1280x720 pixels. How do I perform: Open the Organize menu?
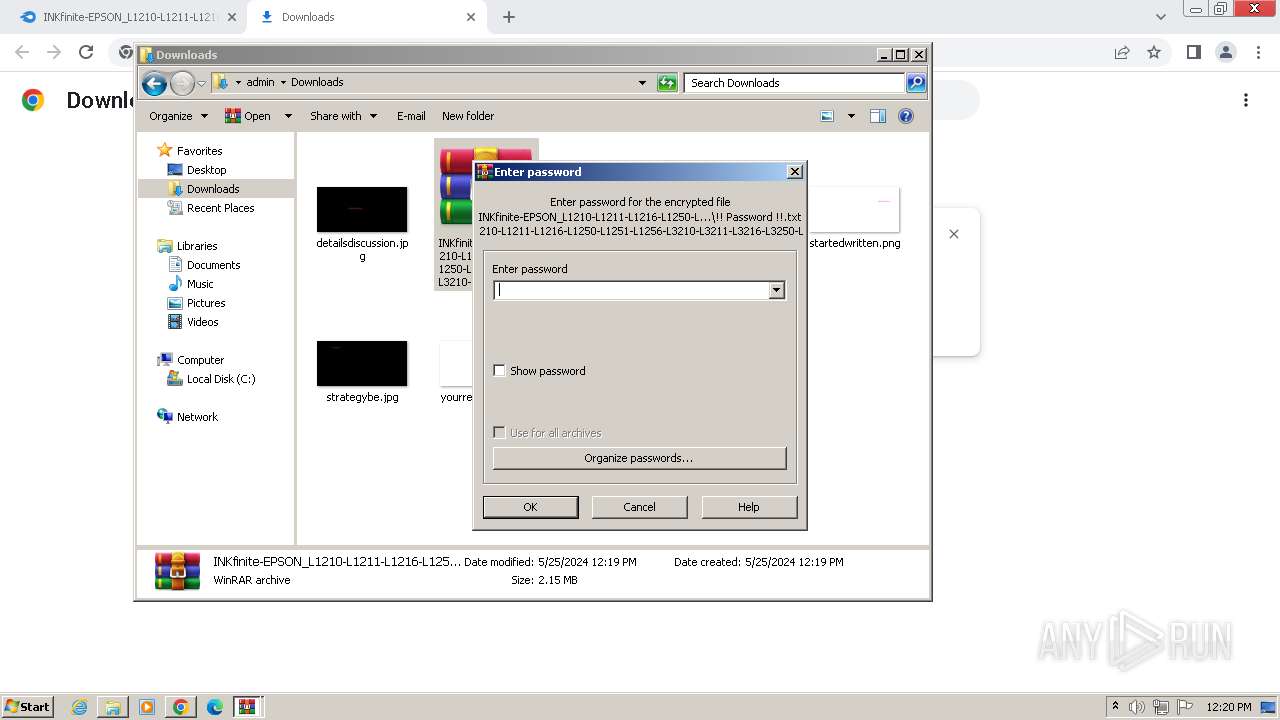click(178, 116)
